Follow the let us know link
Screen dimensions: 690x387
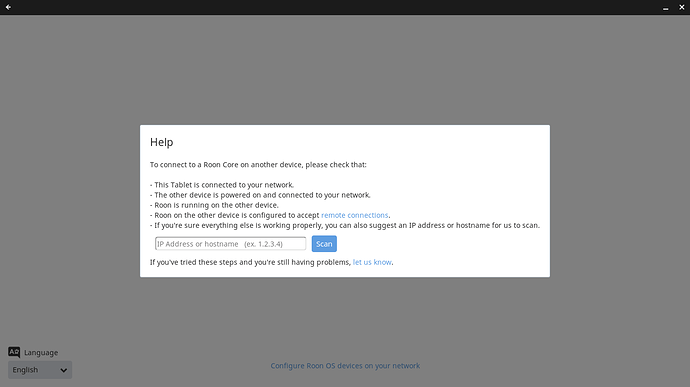click(372, 262)
